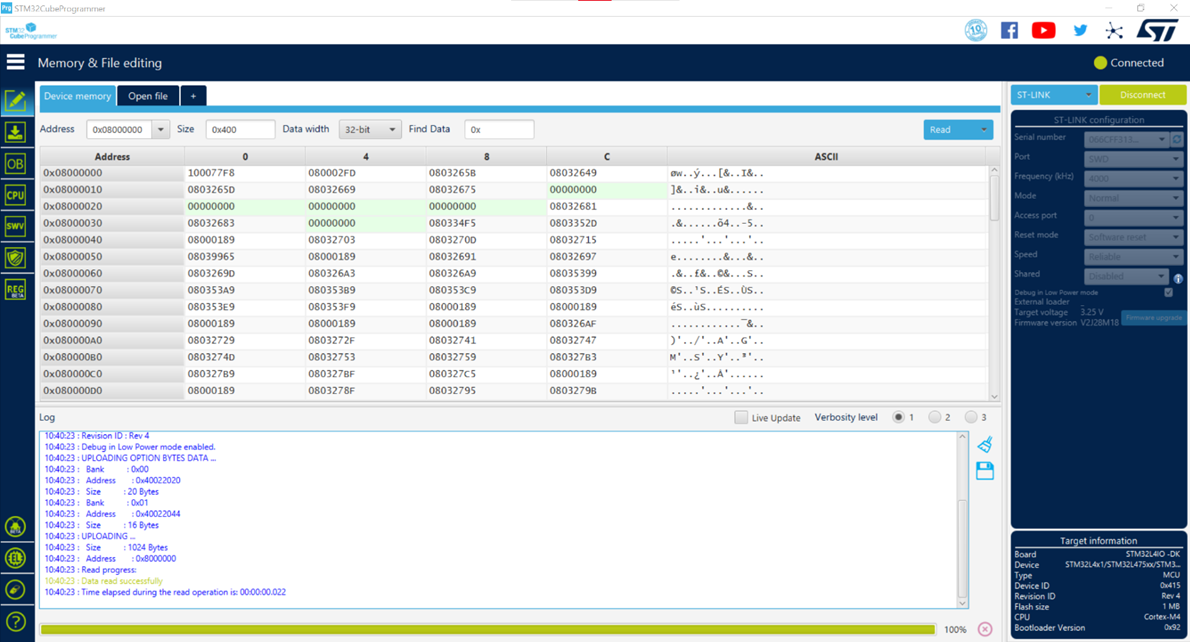Open Memory & File editing pencil icon

[x=15, y=100]
